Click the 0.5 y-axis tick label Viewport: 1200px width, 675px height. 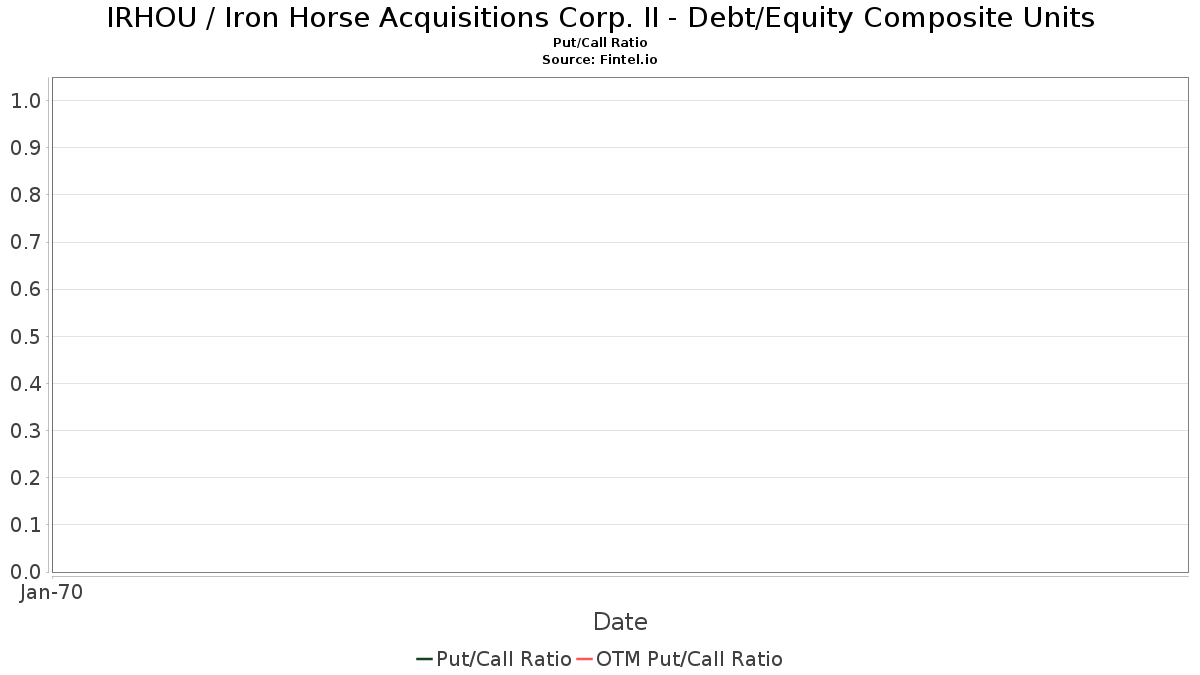point(25,337)
